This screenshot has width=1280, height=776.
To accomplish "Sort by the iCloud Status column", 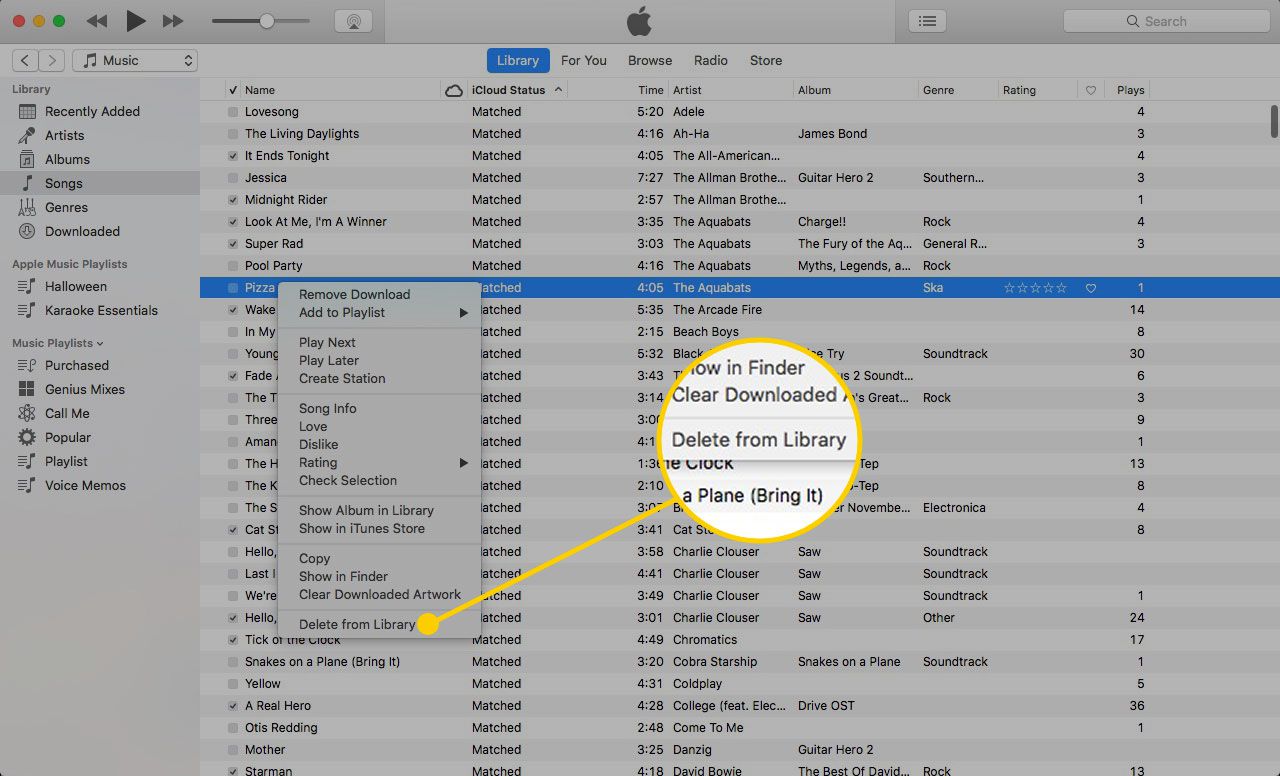I will click(519, 90).
